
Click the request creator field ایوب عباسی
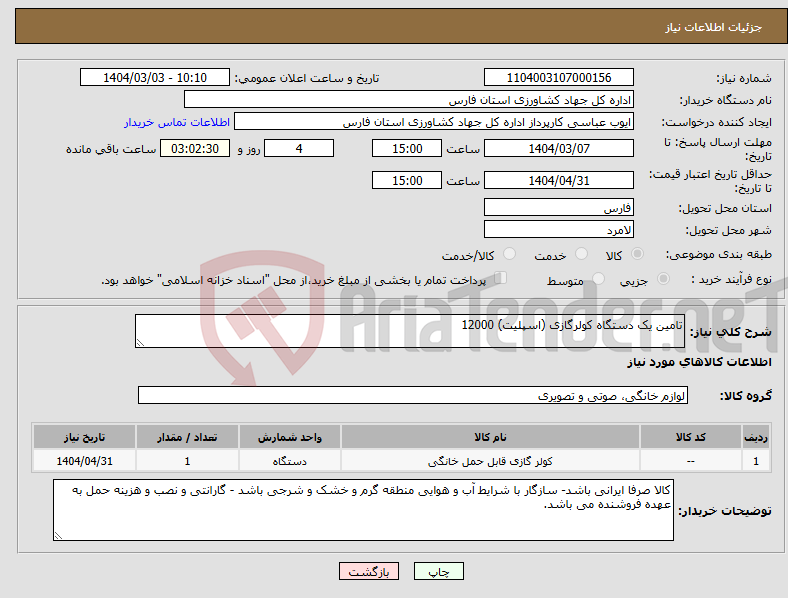(x=434, y=122)
